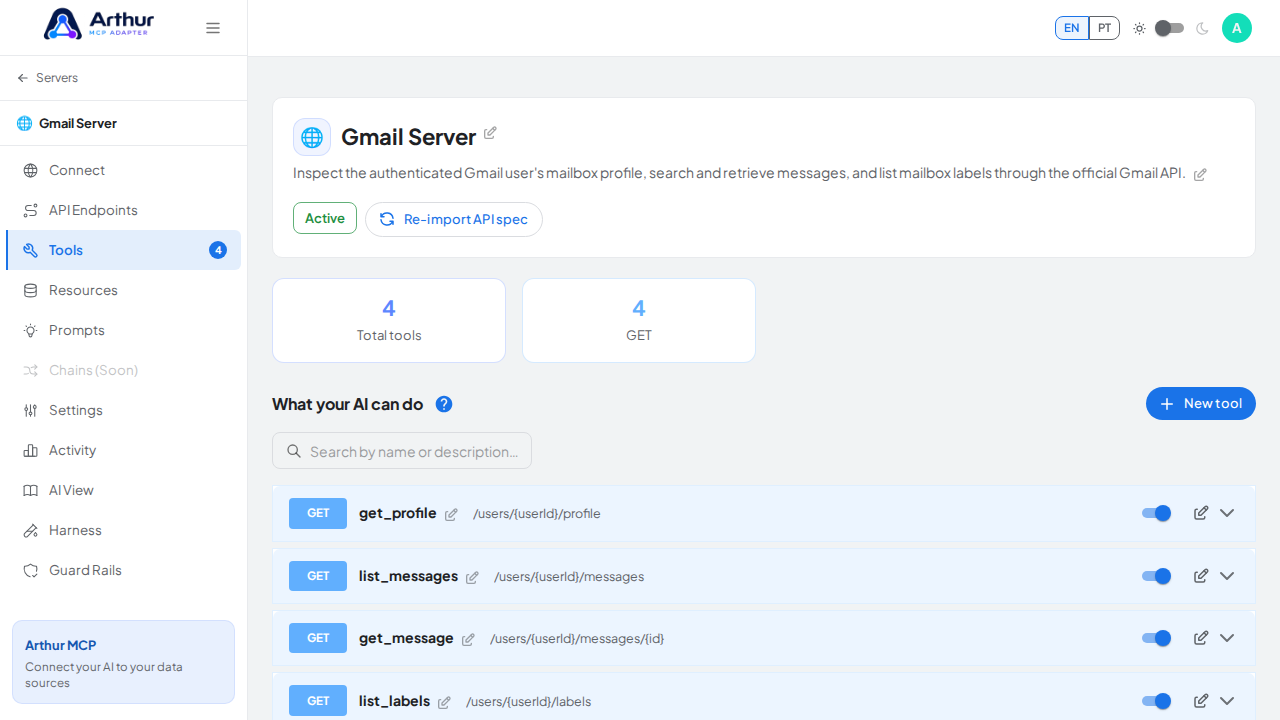This screenshot has height=720, width=1280.
Task: Click the list_messages tool name
Action: pyautogui.click(x=408, y=576)
